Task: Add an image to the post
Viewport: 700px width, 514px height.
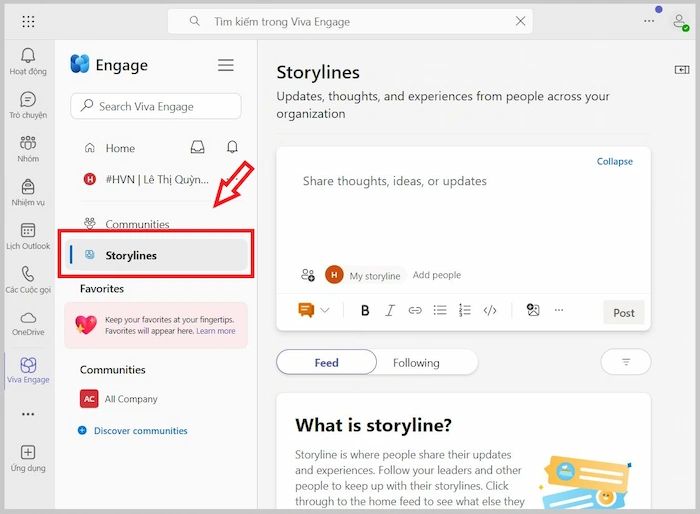Action: [x=533, y=309]
